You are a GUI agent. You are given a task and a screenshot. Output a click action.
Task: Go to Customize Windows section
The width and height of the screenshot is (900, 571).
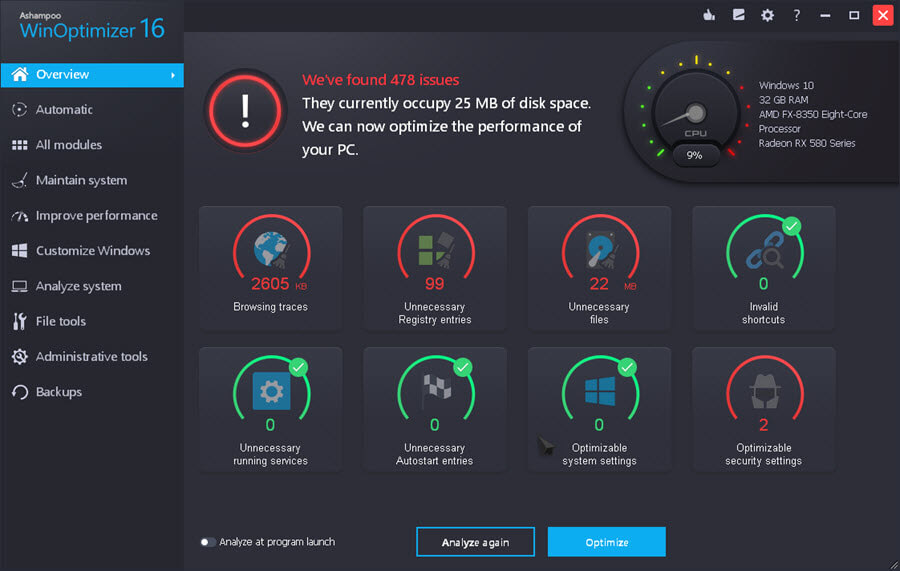pyautogui.click(x=93, y=251)
